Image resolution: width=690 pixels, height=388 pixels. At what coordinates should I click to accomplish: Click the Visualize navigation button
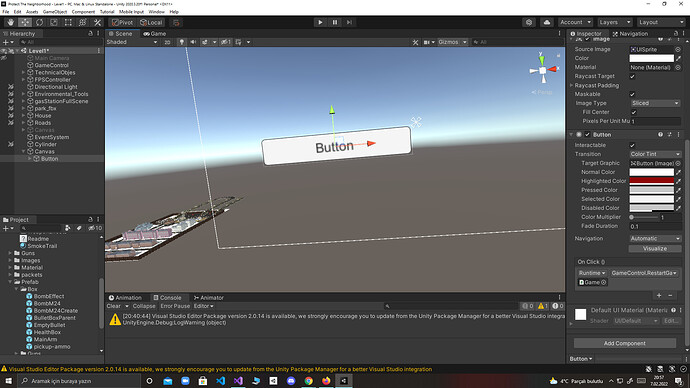point(655,249)
